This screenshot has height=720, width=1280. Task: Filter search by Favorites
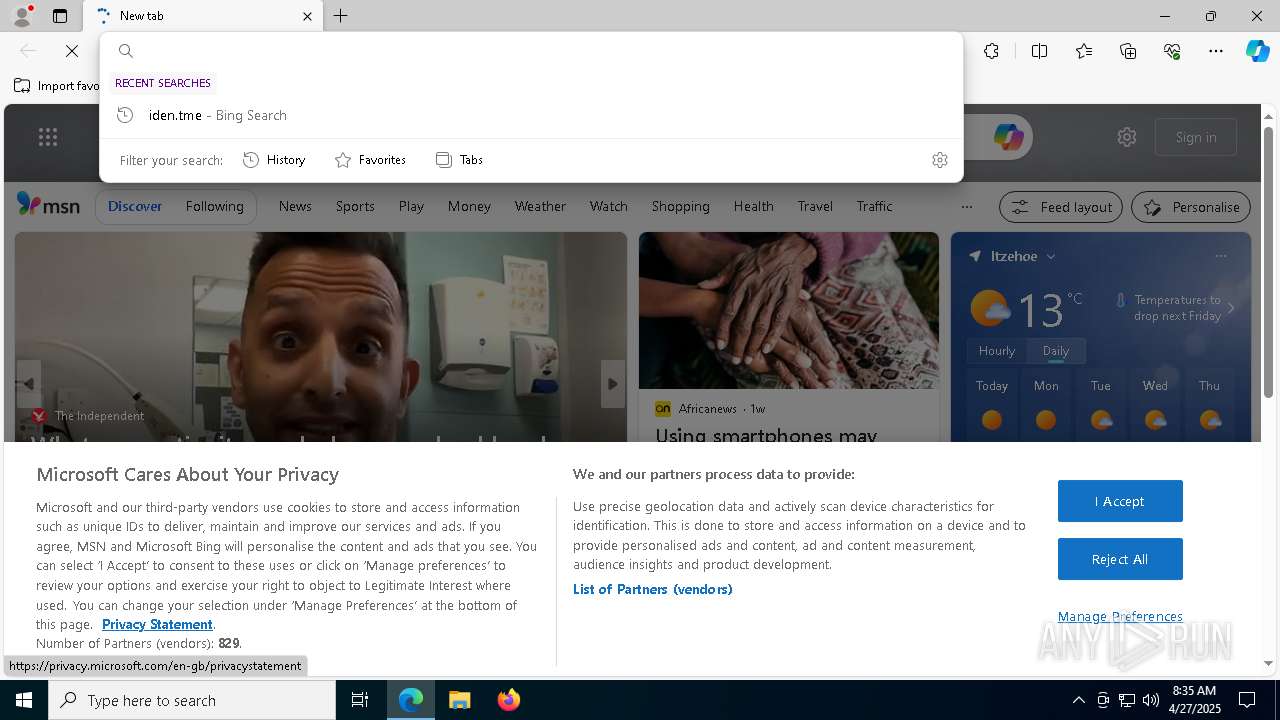pos(370,160)
